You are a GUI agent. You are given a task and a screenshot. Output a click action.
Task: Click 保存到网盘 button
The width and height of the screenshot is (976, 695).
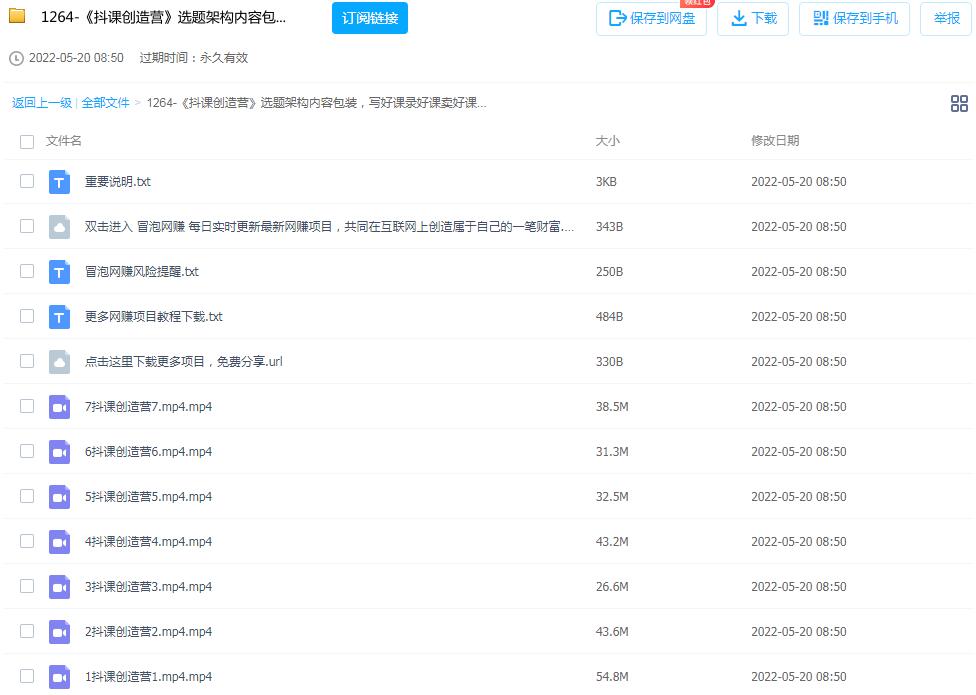tap(651, 19)
